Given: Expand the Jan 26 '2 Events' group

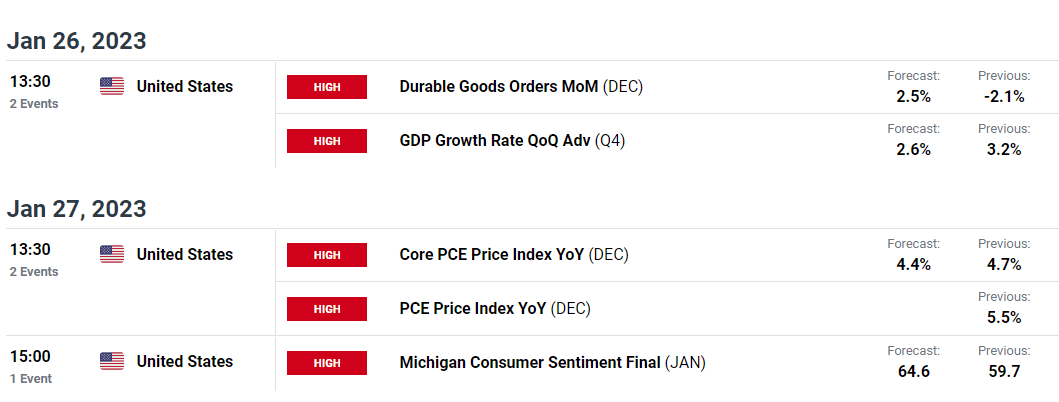Looking at the screenshot, I should coord(34,104).
